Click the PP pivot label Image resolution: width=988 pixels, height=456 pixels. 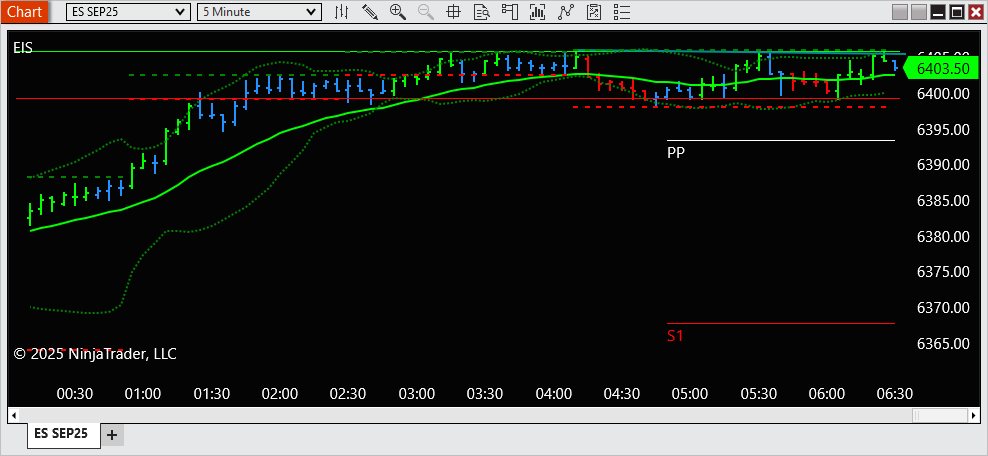click(x=676, y=152)
